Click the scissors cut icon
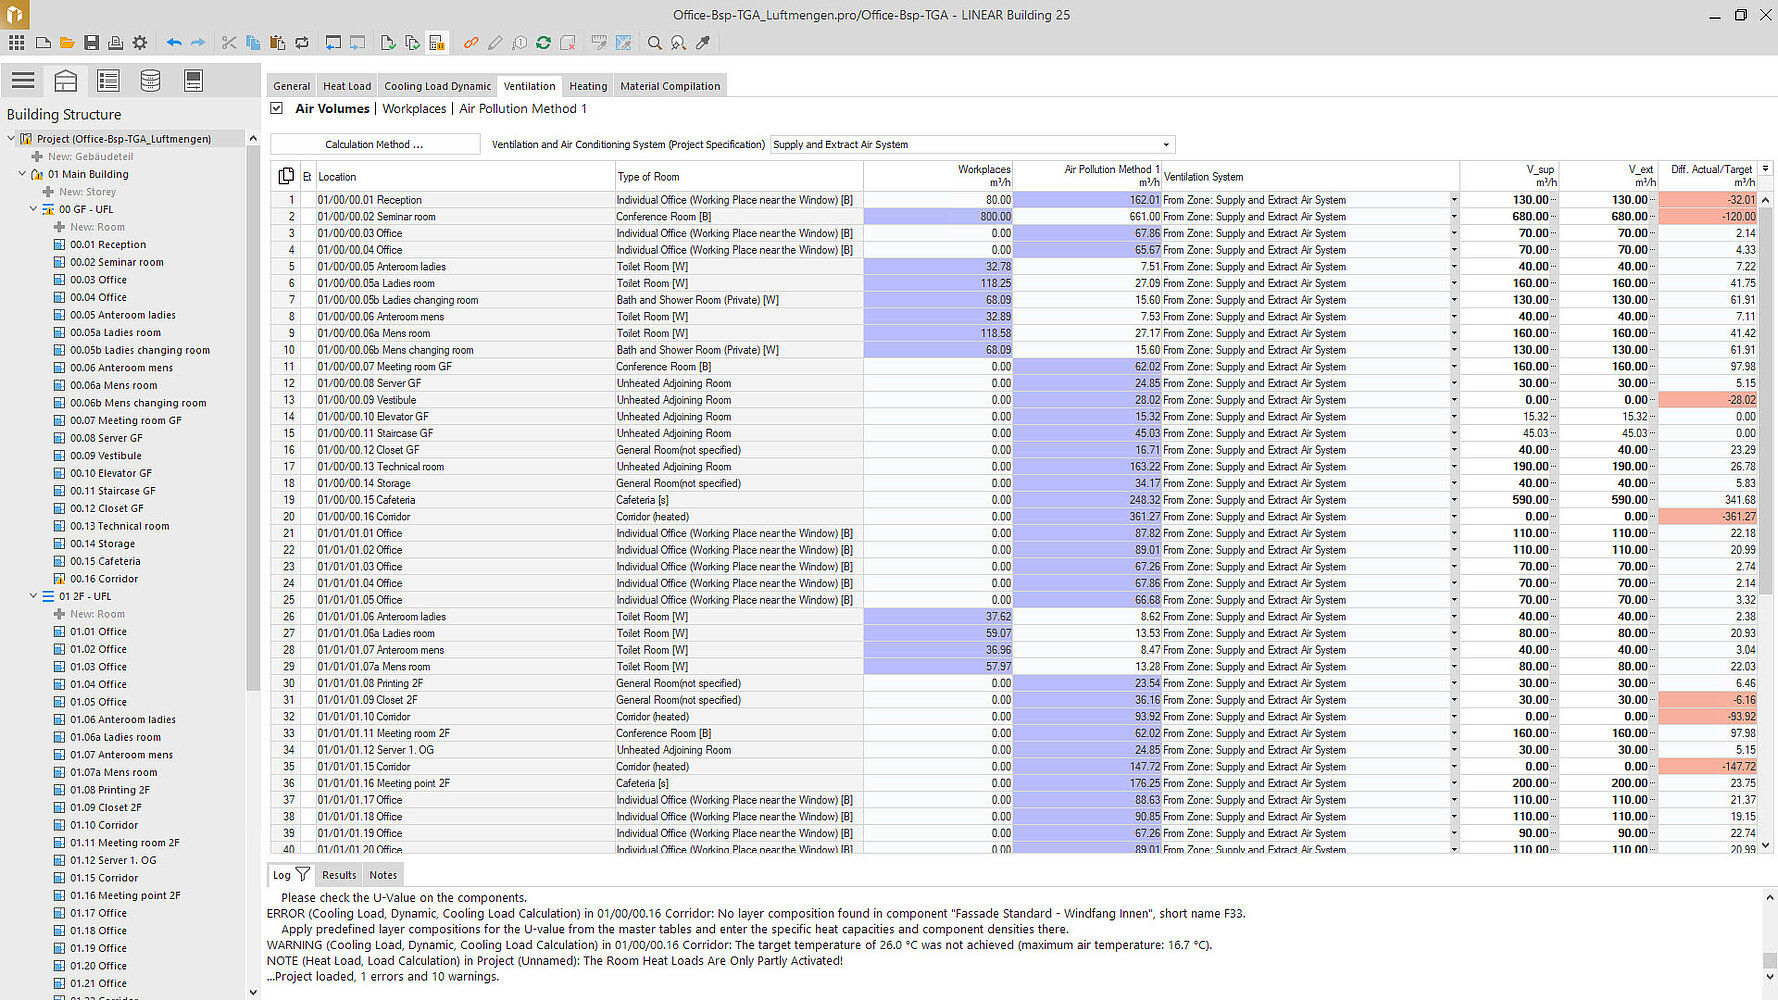1778x1000 pixels. click(x=229, y=43)
